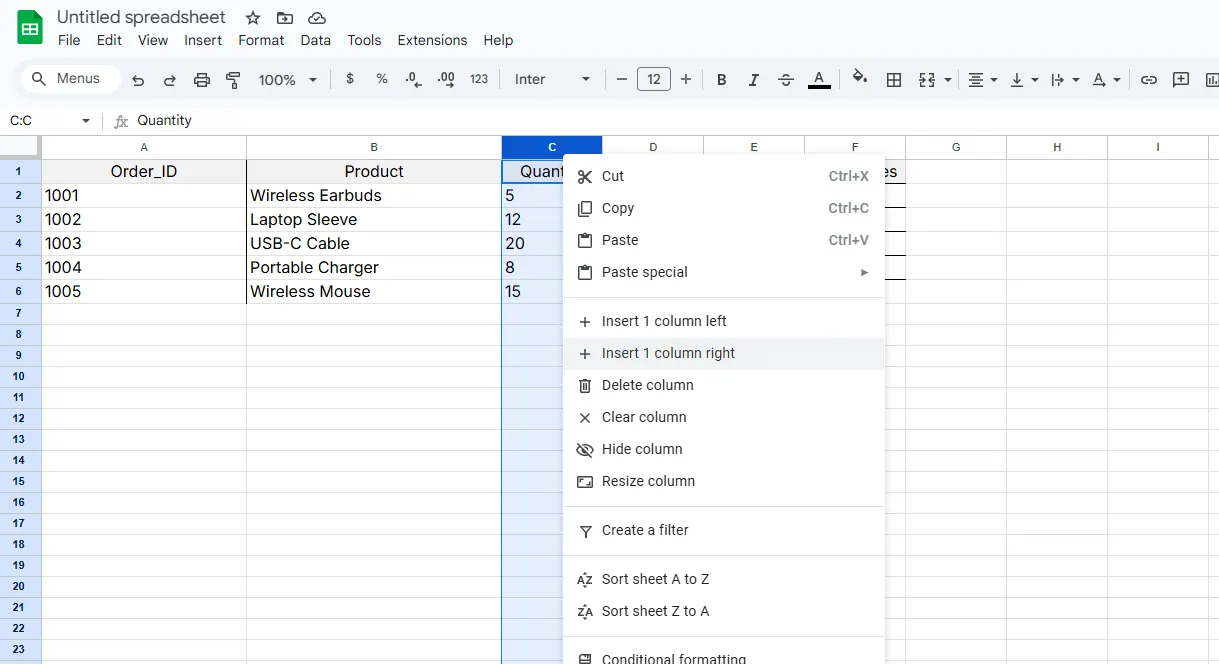Toggle italic text formatting
Viewport: 1219px width, 664px height.
[x=753, y=80]
